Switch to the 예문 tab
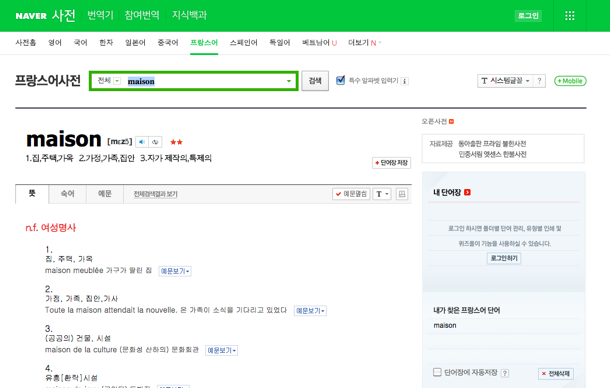 pos(105,194)
